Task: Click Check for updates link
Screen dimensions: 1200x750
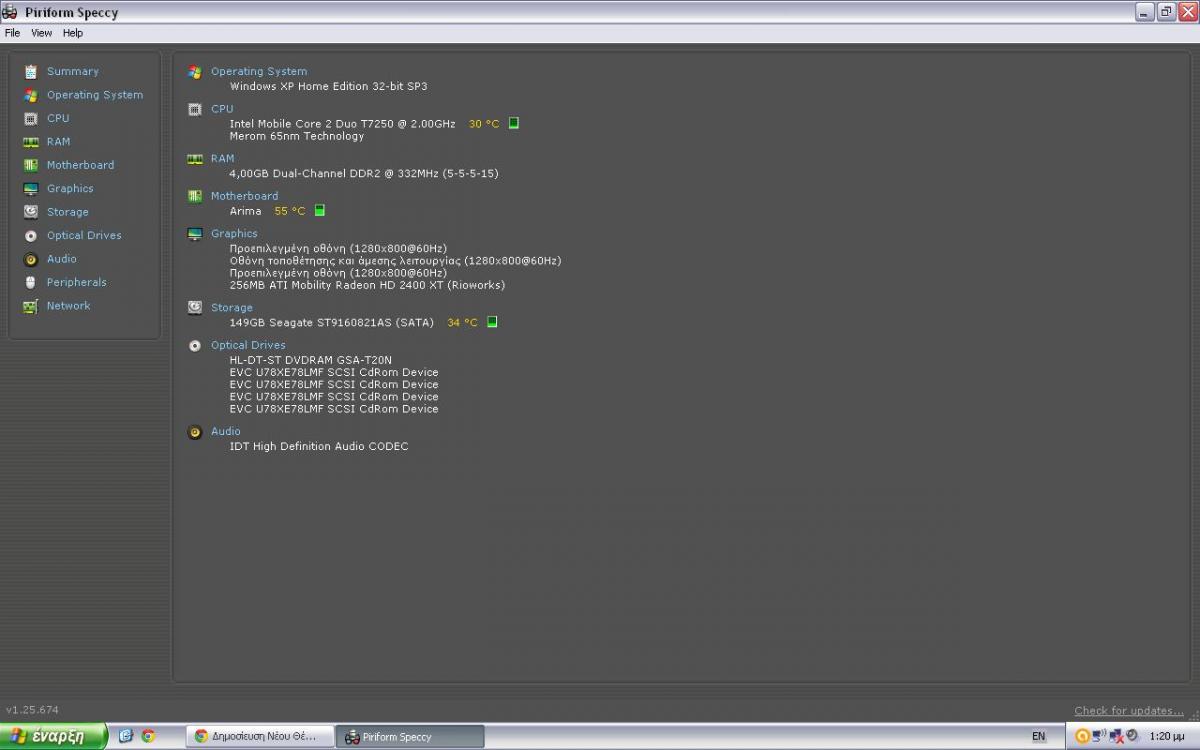Action: [x=1129, y=711]
